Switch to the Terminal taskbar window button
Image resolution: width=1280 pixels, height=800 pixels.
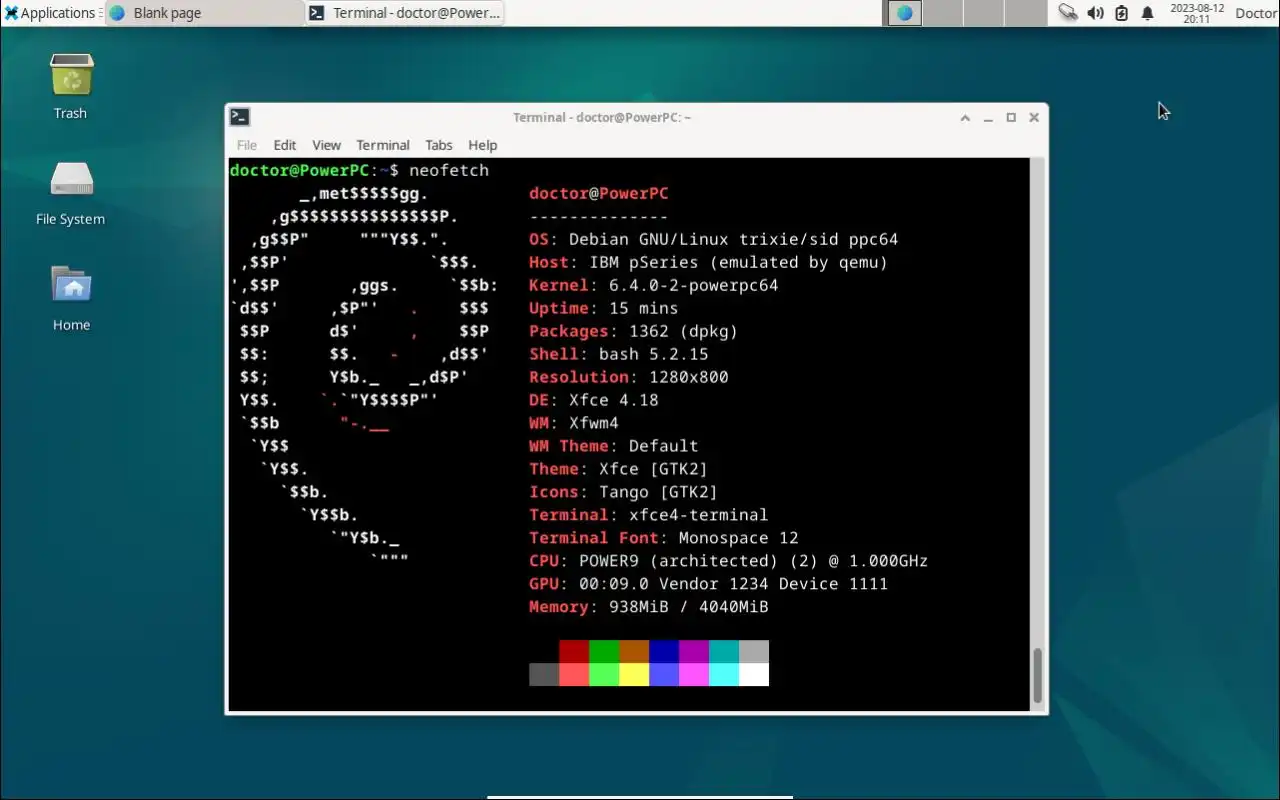click(x=404, y=13)
